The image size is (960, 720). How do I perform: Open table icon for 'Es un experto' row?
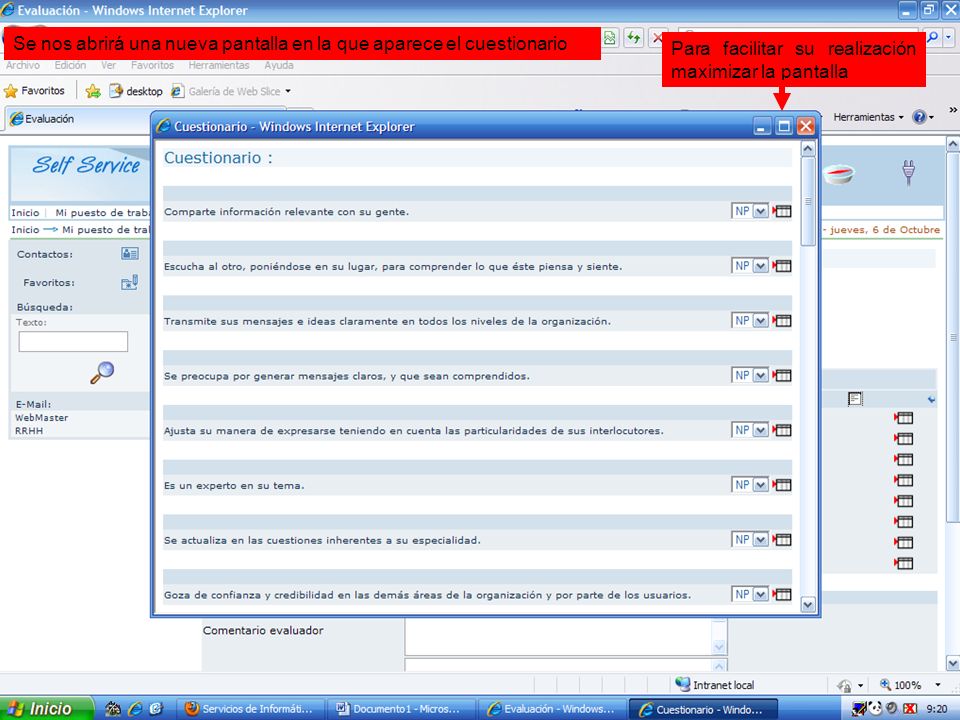tap(782, 485)
